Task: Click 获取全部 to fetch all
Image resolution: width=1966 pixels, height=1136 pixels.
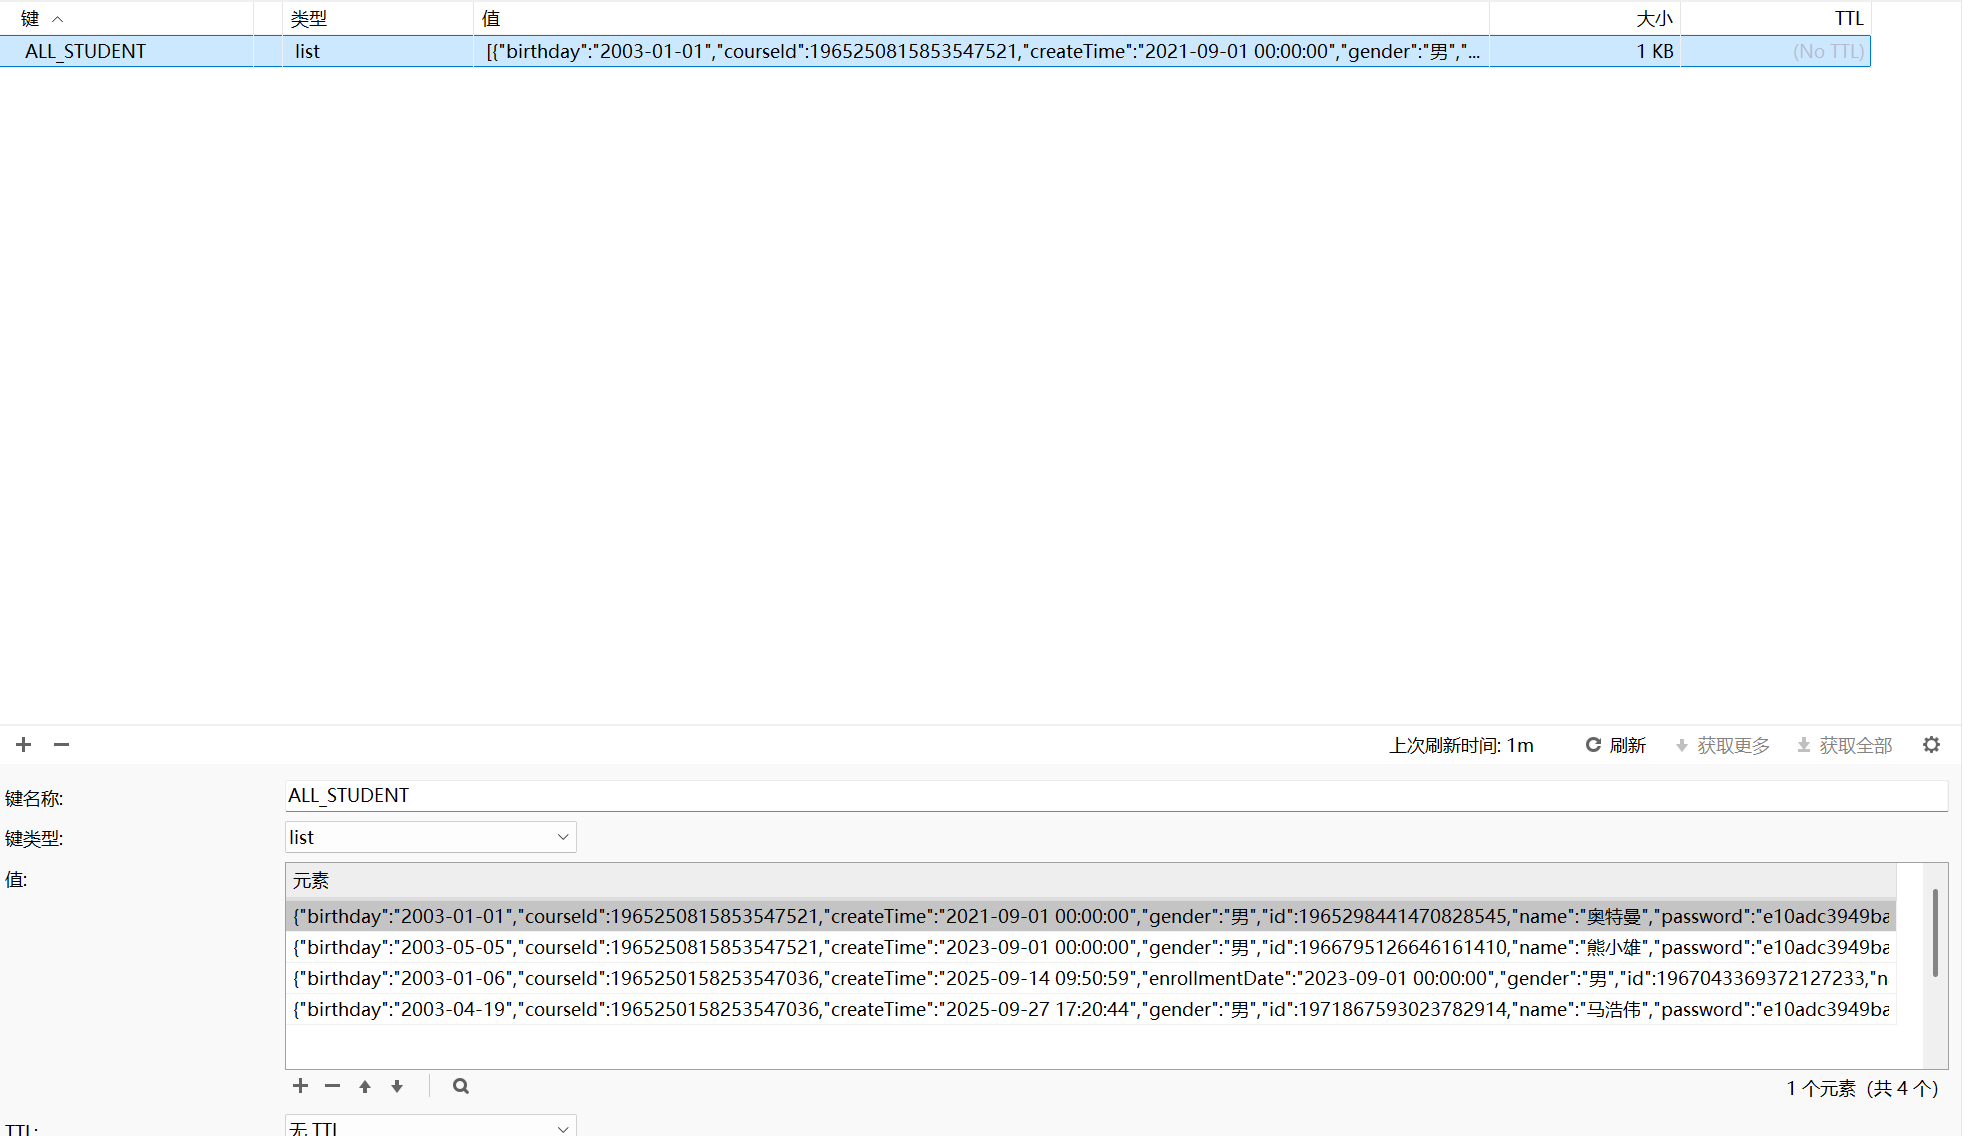Action: (1845, 745)
